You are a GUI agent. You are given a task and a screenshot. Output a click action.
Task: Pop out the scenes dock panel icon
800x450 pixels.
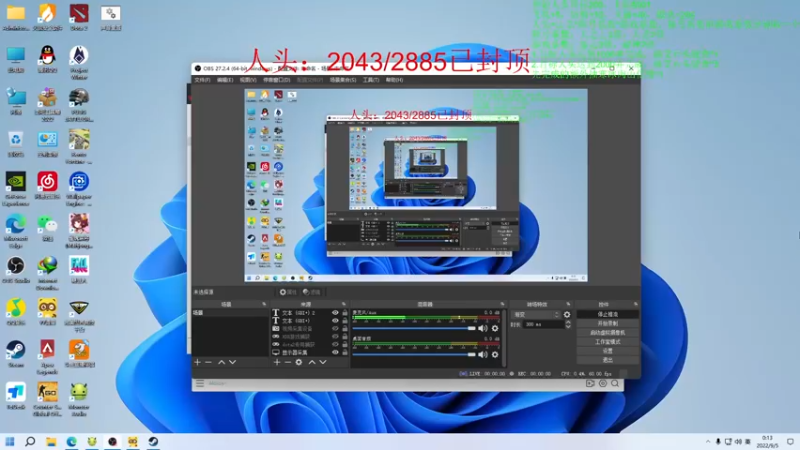[x=264, y=304]
